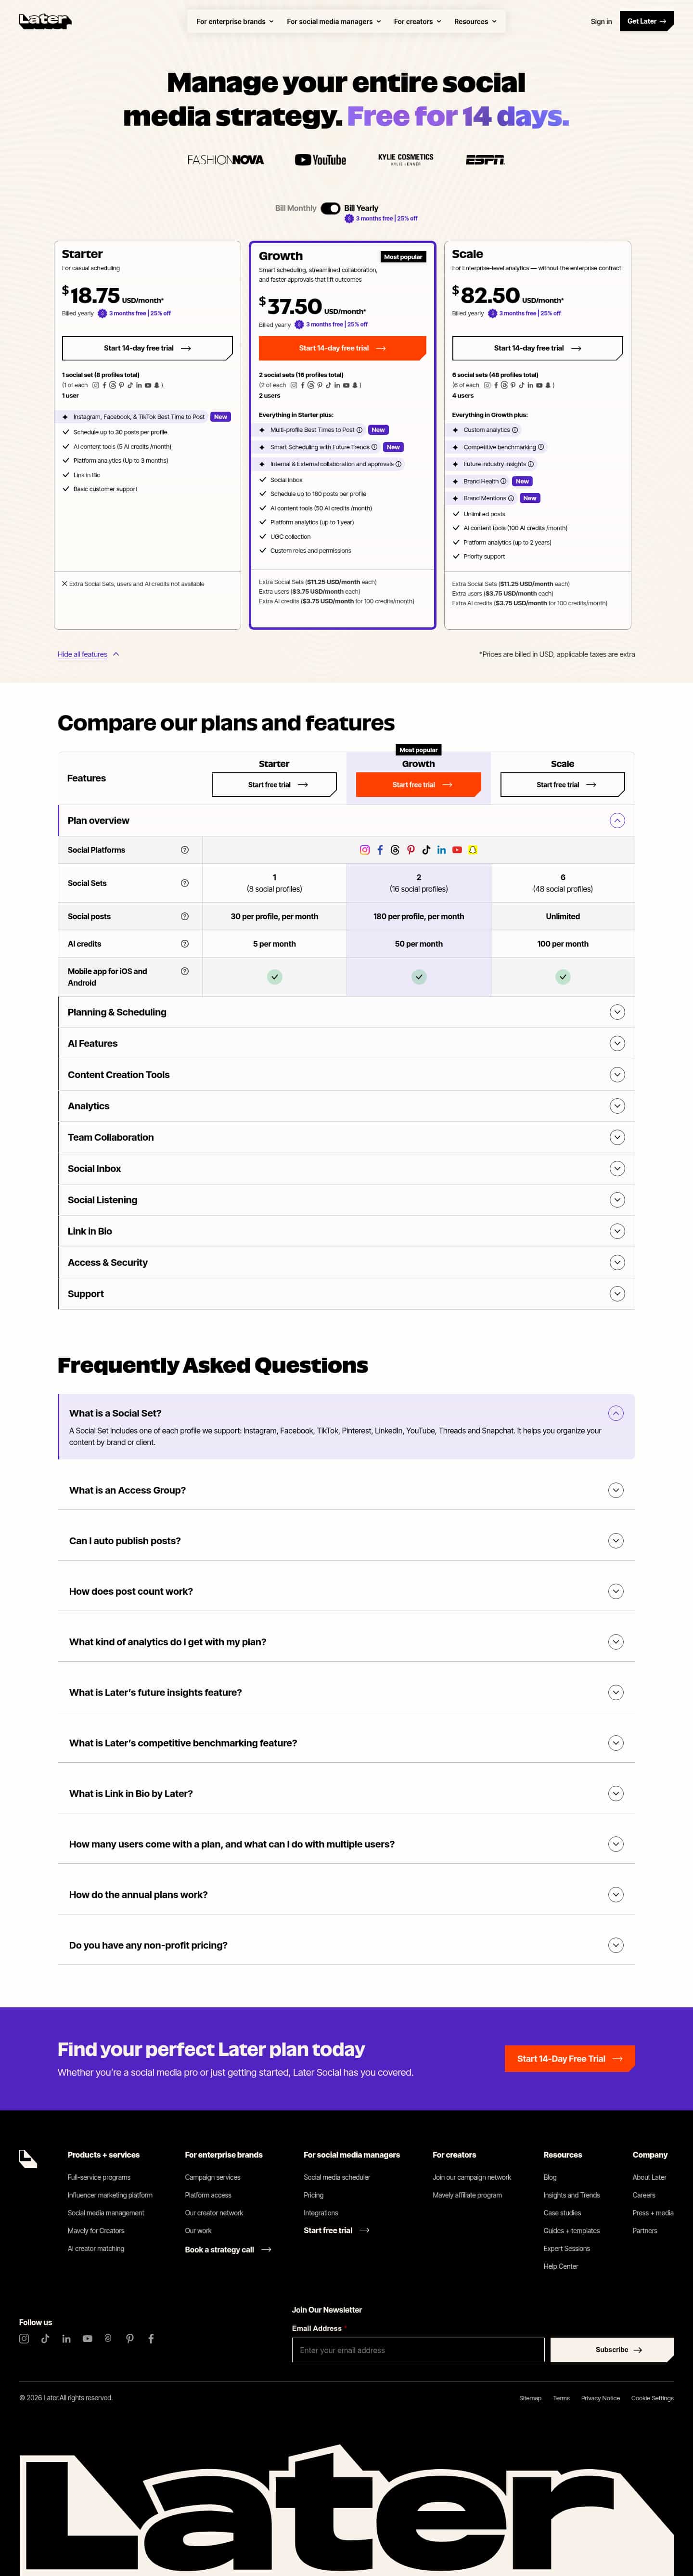Open YouTube icon in footer Follow us
Image resolution: width=693 pixels, height=2576 pixels.
tap(87, 2338)
